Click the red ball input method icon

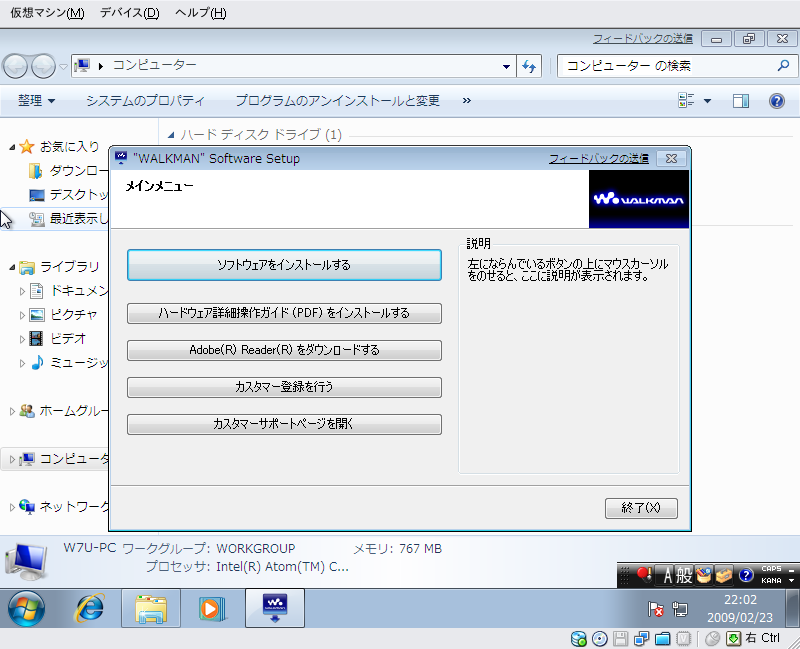click(644, 576)
